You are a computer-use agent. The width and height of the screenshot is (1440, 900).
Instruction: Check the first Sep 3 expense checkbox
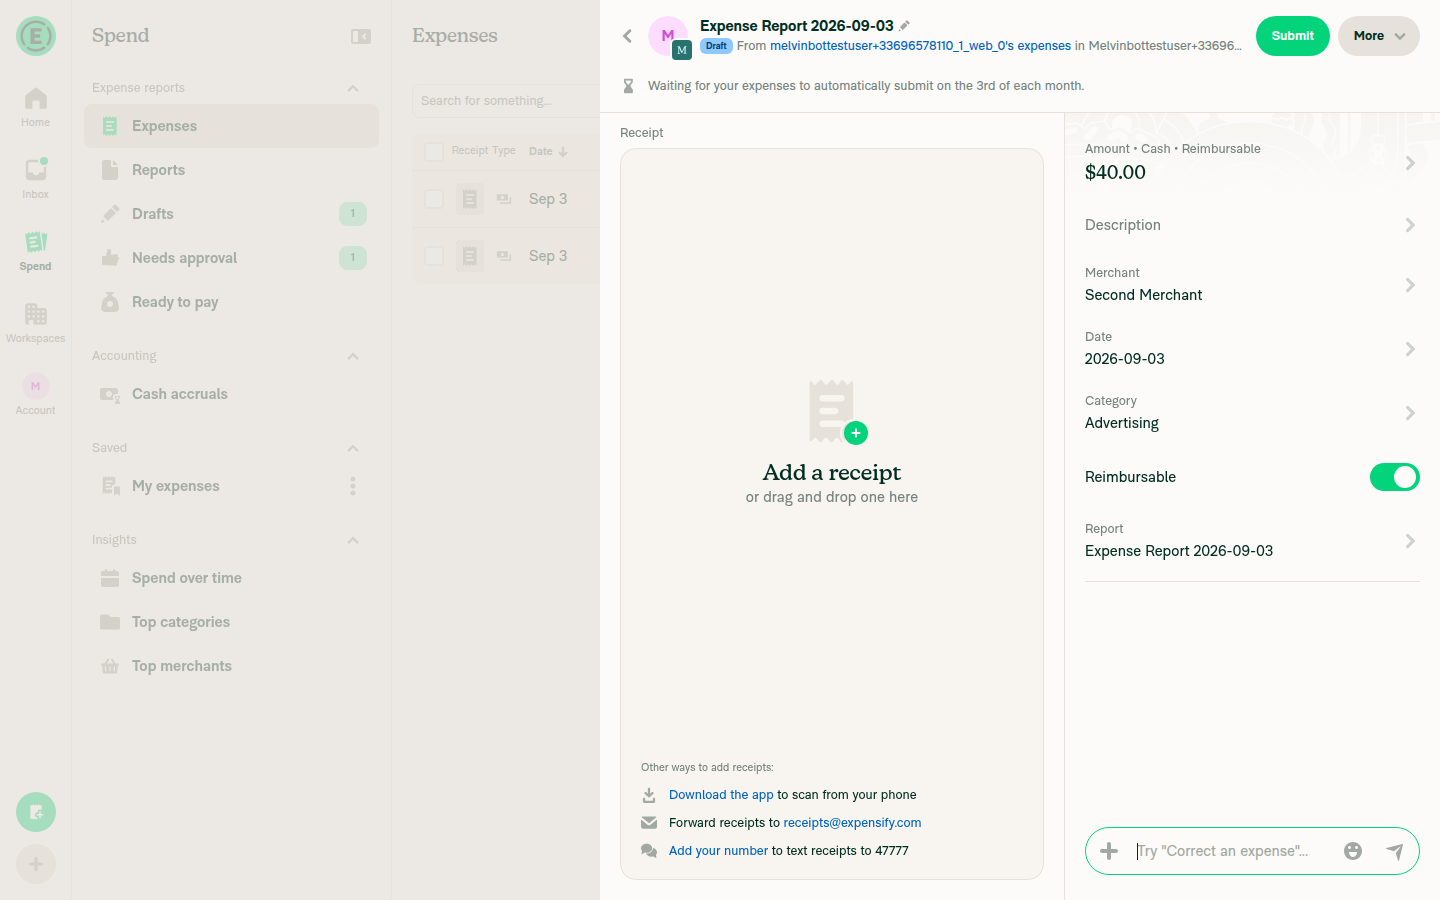click(434, 199)
